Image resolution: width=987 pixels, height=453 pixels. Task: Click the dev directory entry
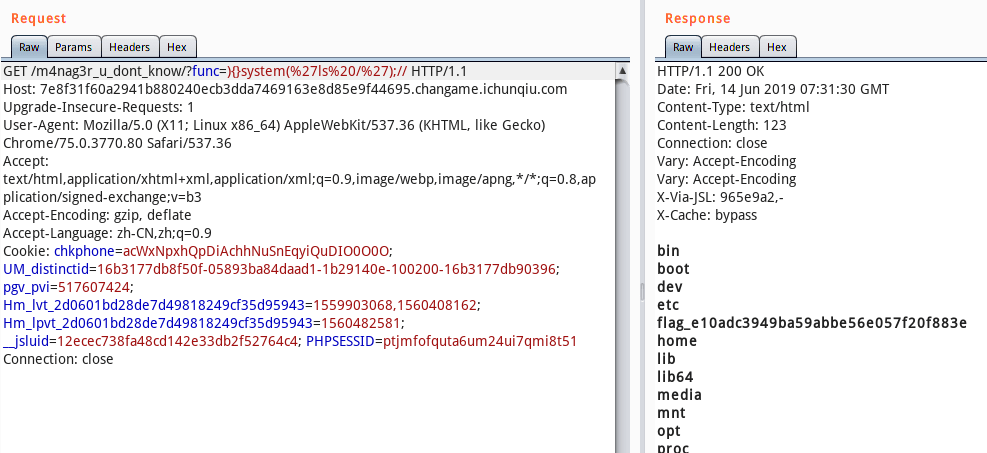point(670,287)
